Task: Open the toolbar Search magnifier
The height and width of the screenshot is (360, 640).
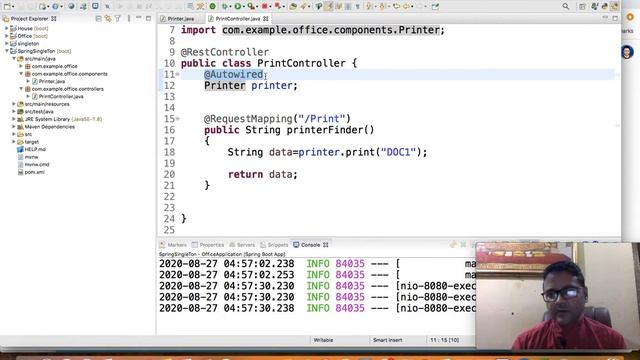Action: pyautogui.click(x=566, y=7)
